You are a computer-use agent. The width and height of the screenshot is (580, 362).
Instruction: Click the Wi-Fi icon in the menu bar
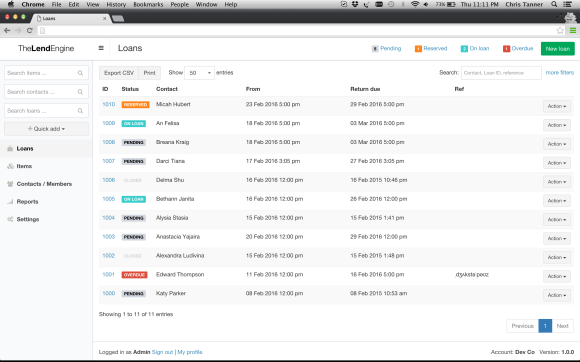tap(415, 4)
